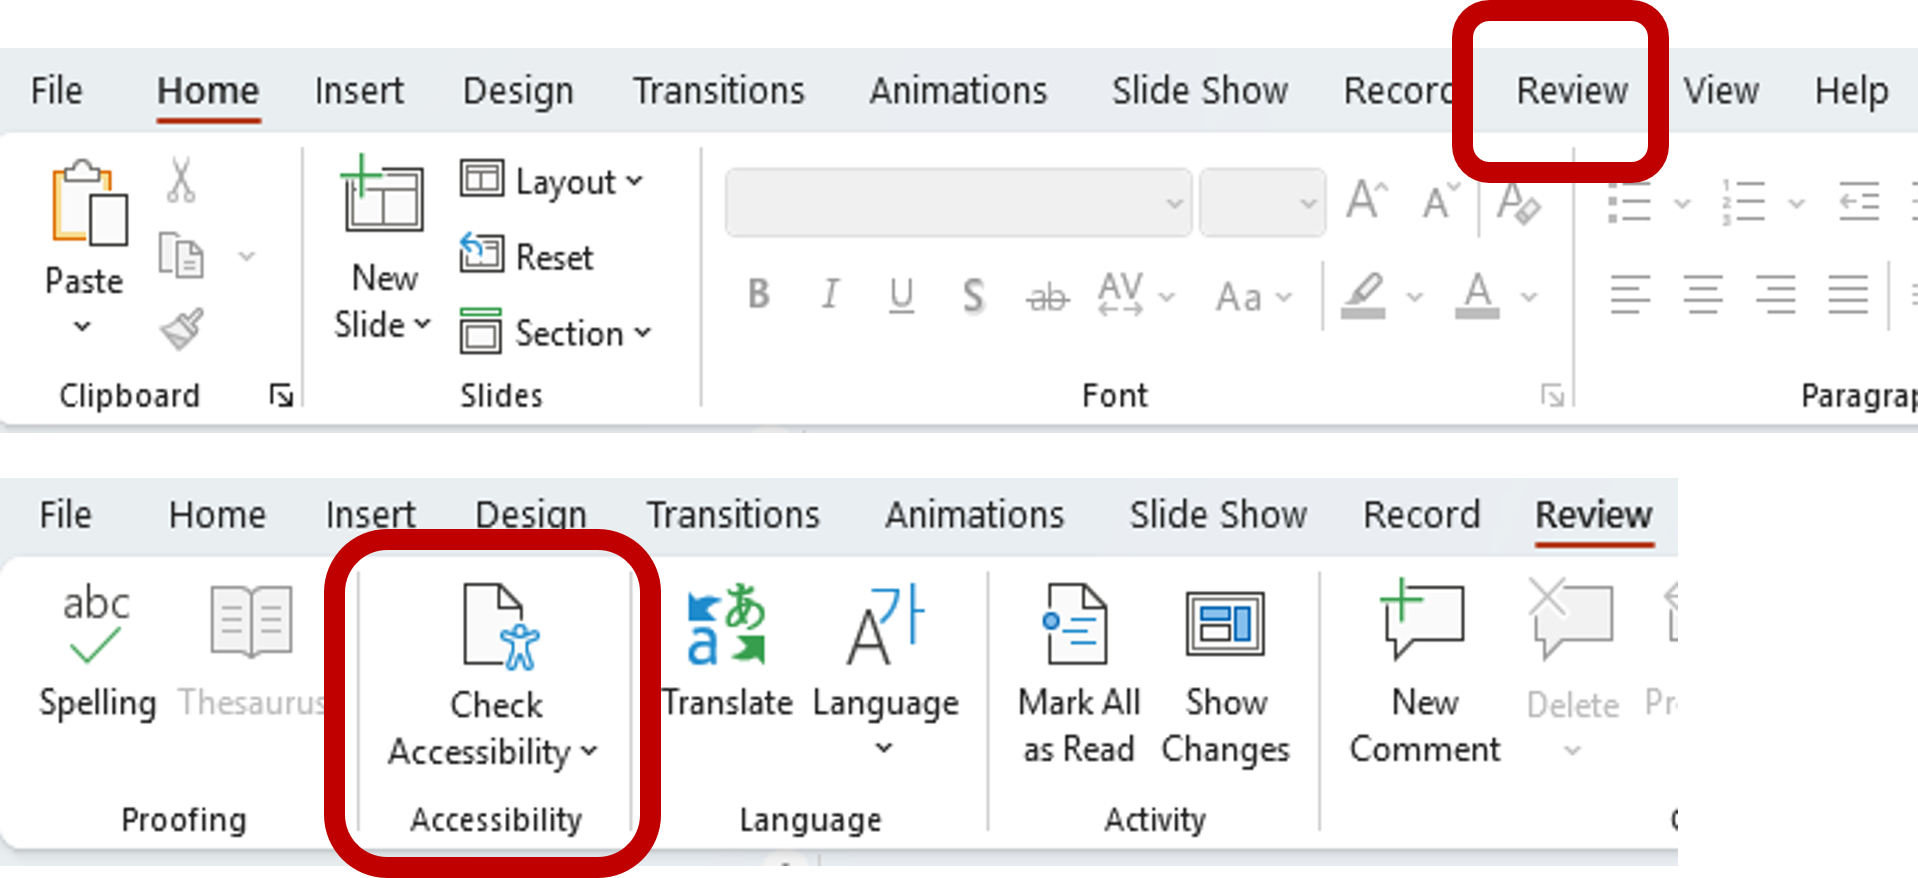Click the Reset slide button
The image size is (1918, 878).
pyautogui.click(x=527, y=257)
